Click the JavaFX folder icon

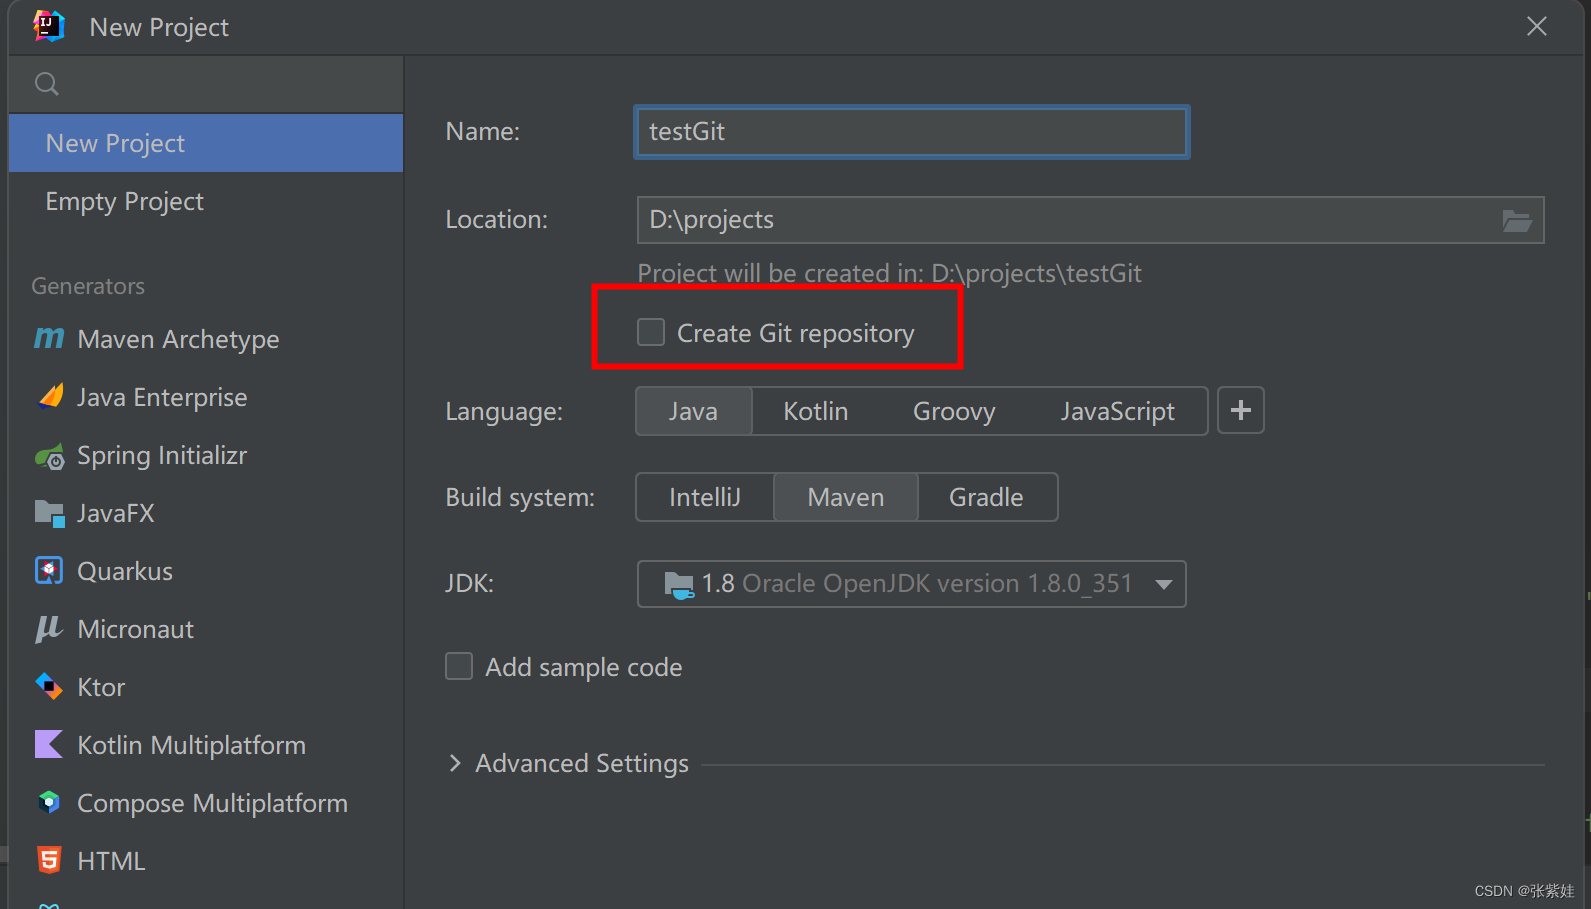(x=50, y=514)
